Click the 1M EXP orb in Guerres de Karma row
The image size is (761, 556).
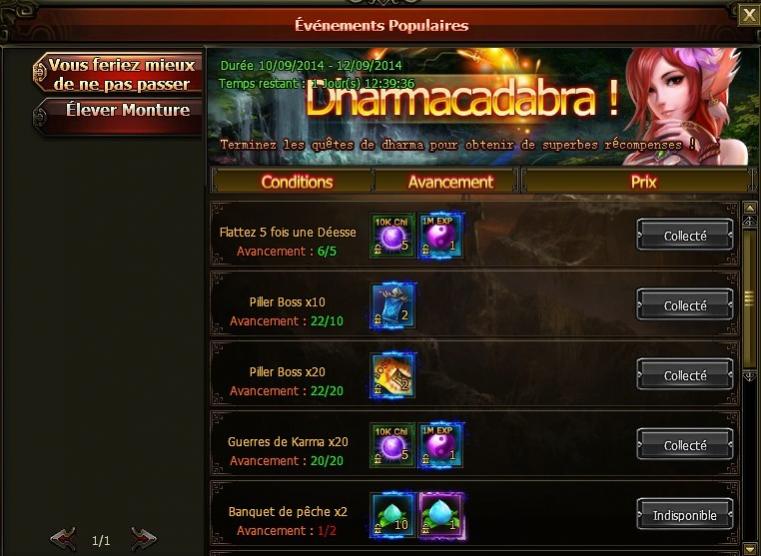440,445
